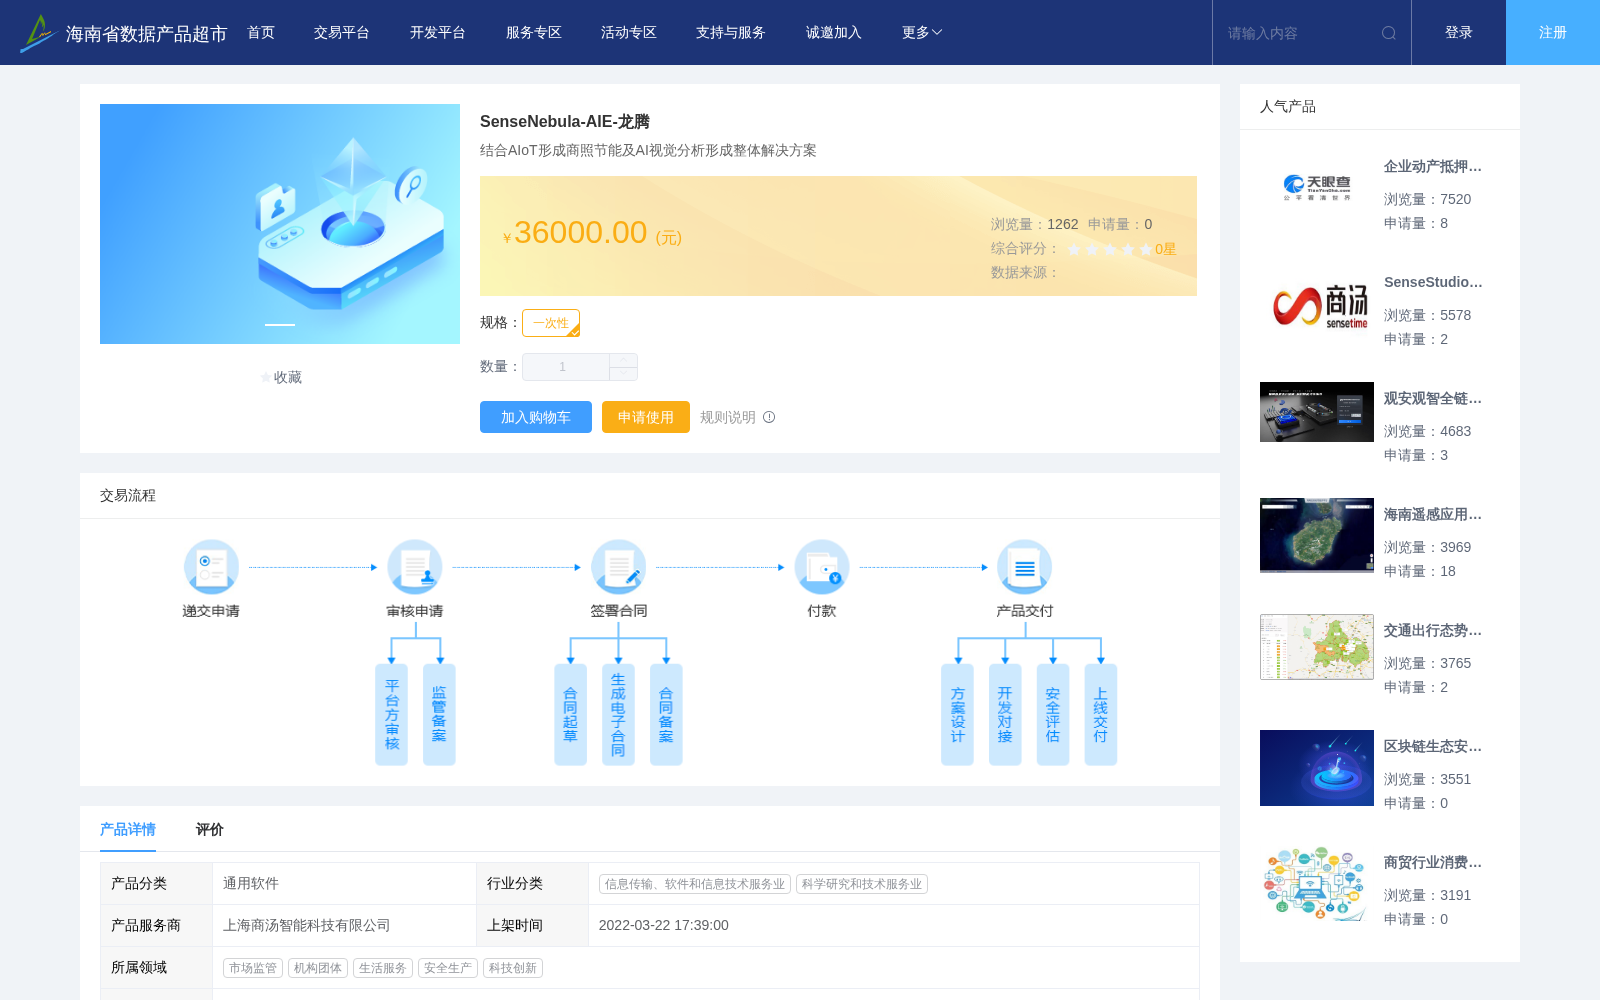Click the 市场监管 tag
Viewport: 1600px width, 1000px height.
[253, 968]
